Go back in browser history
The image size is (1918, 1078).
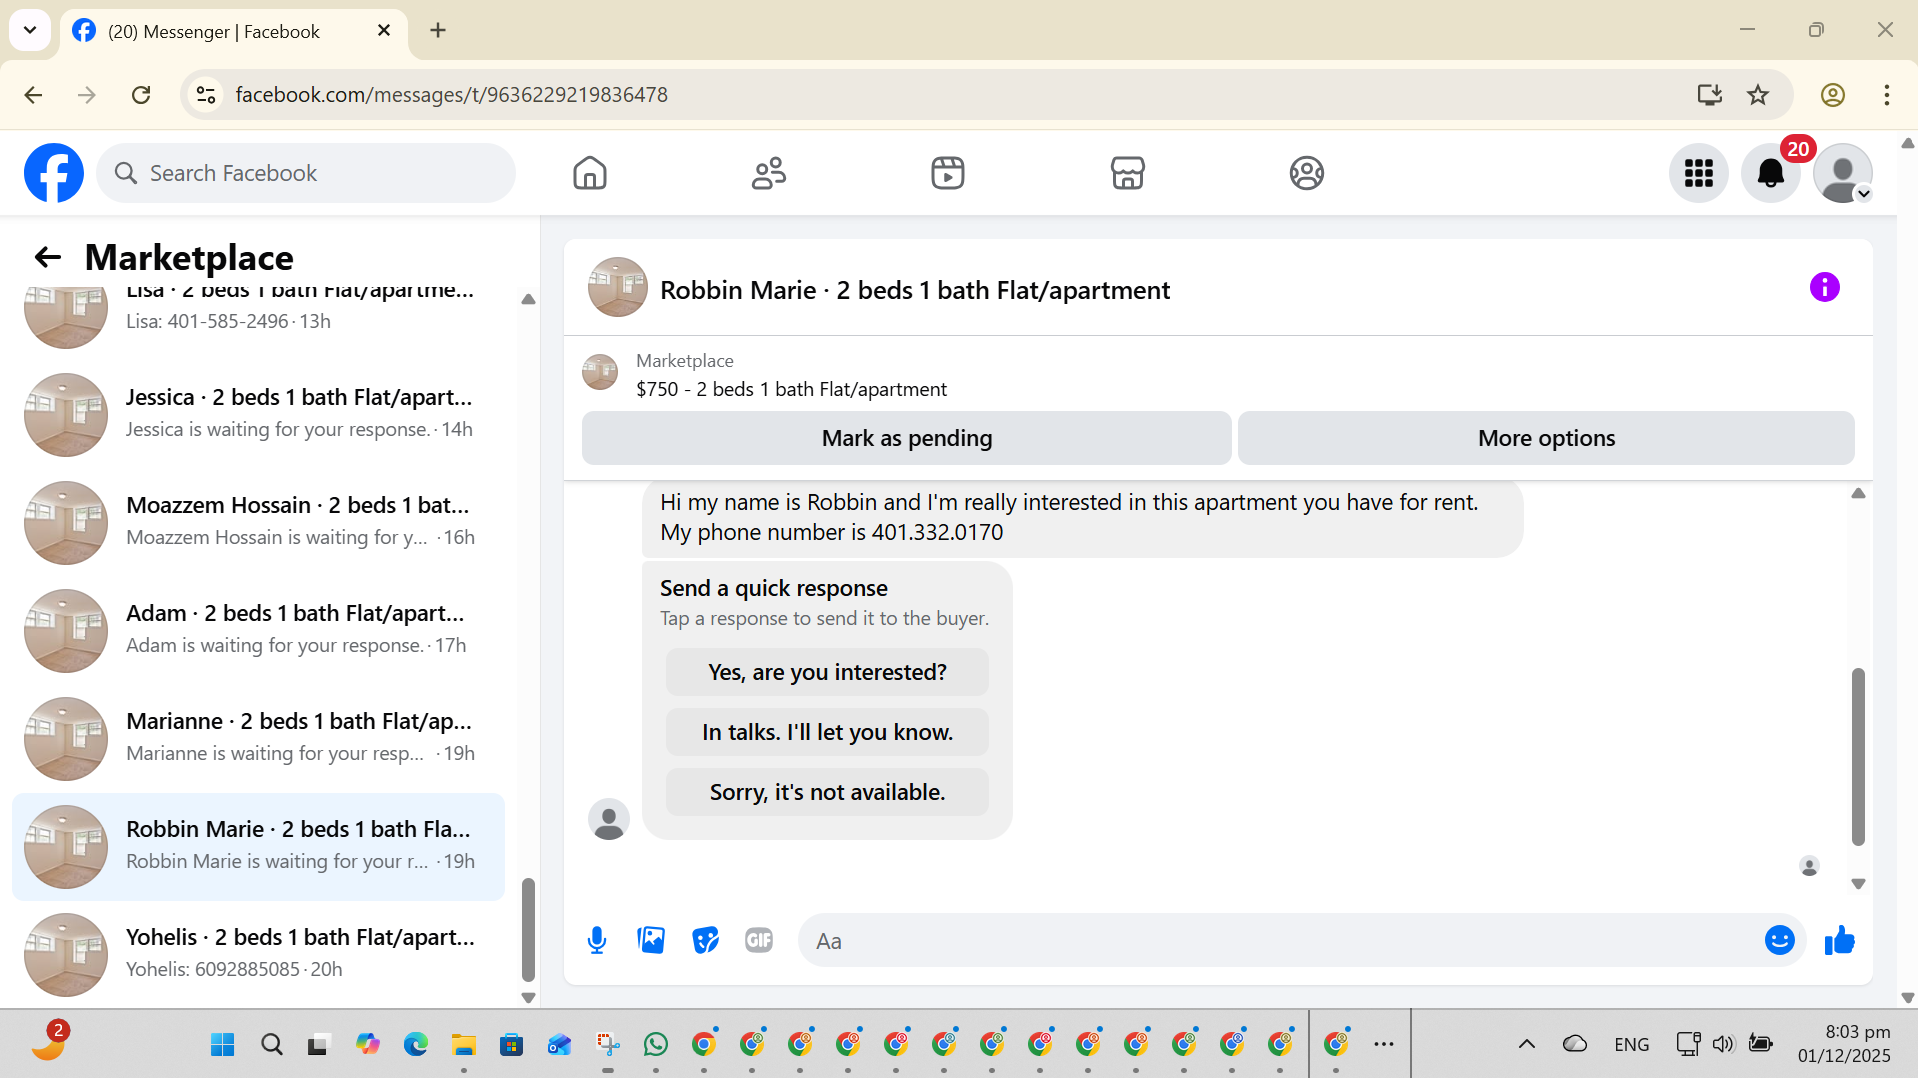click(x=33, y=95)
